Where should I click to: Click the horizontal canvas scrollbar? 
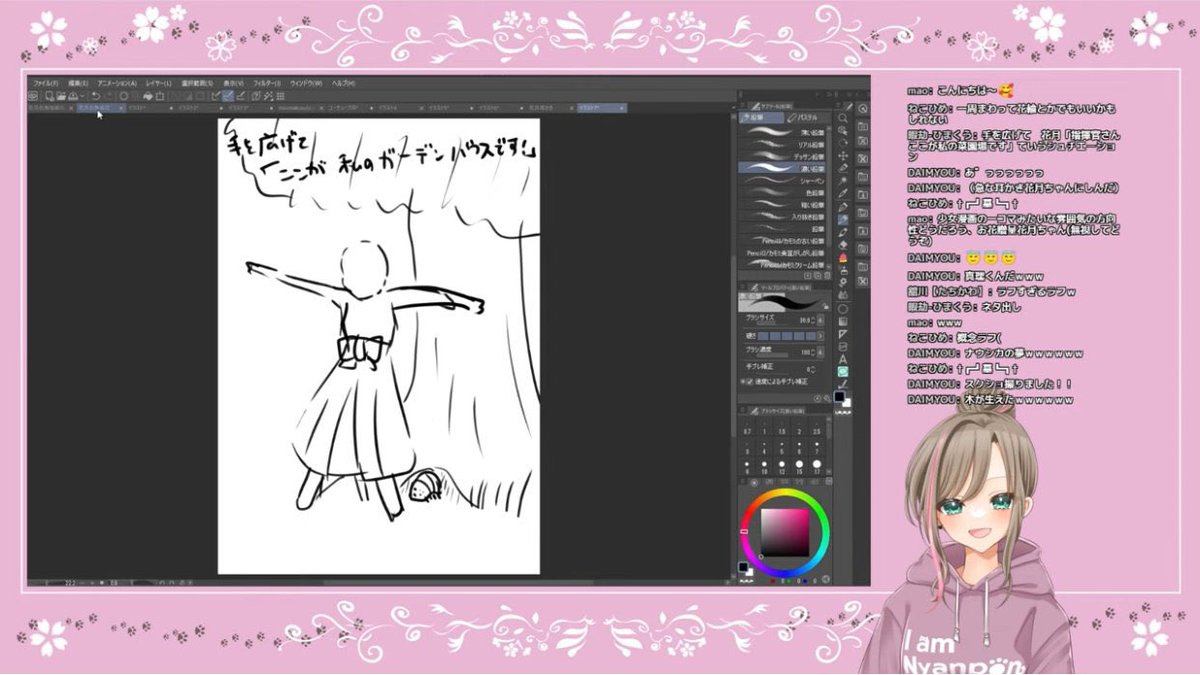(x=456, y=582)
